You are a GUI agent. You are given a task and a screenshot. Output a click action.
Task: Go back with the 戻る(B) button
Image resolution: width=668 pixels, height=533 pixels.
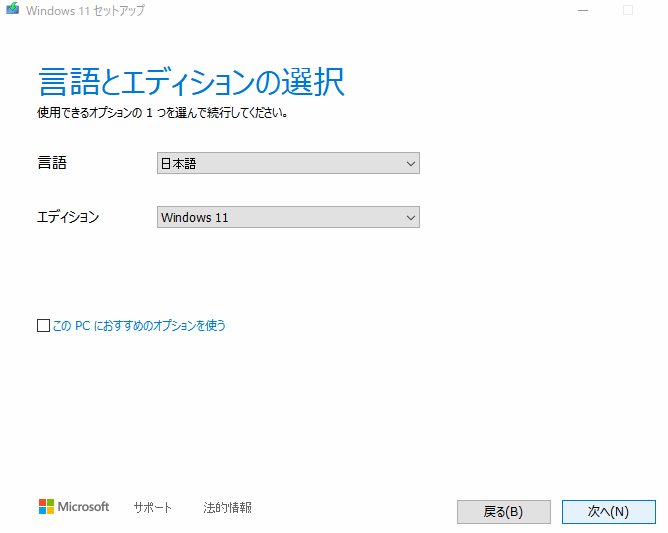point(504,512)
